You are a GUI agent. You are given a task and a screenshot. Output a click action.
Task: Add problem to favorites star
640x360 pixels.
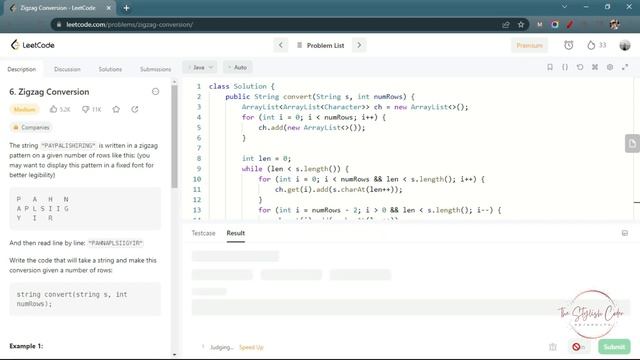(x=116, y=109)
